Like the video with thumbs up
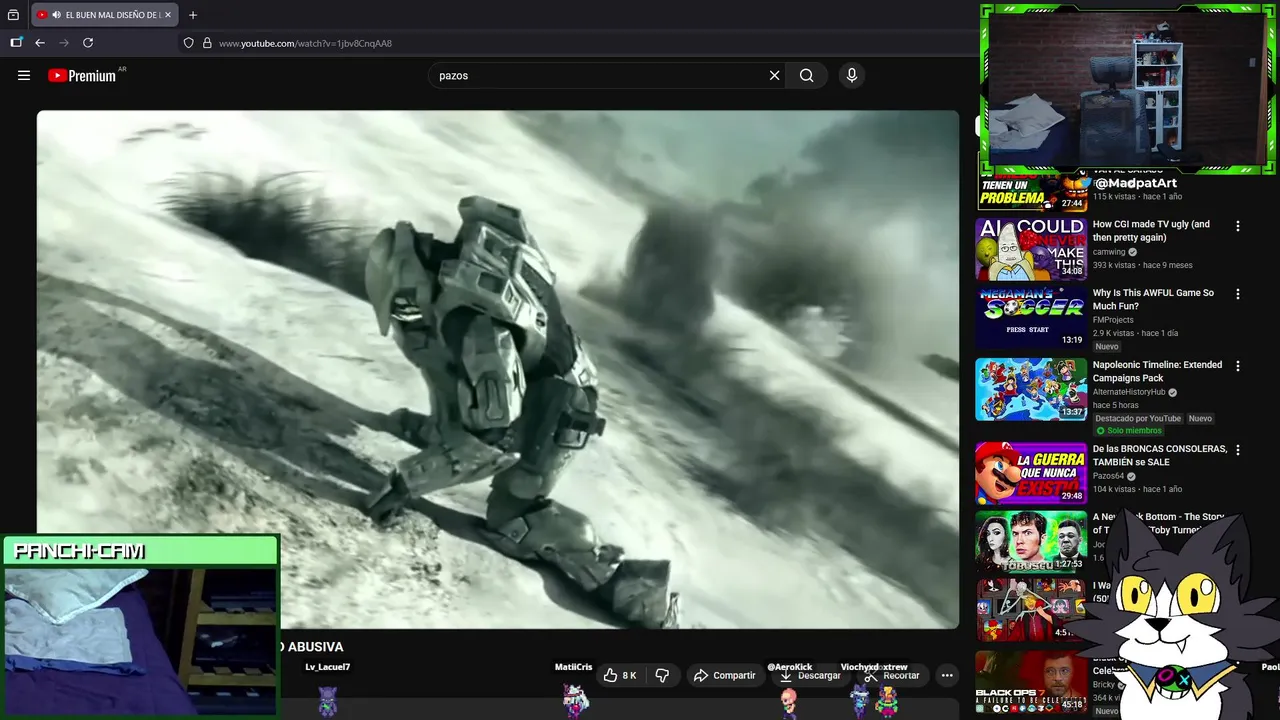This screenshot has height=720, width=1280. click(610, 675)
